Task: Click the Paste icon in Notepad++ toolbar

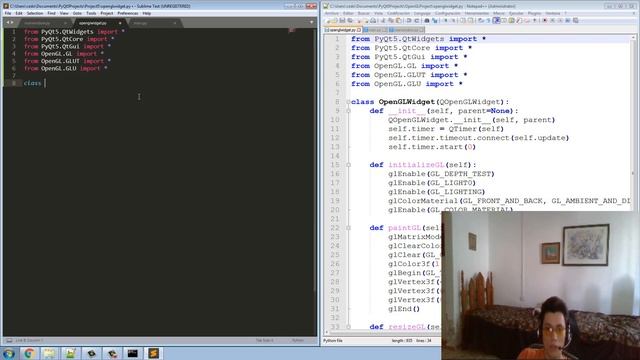Action: (x=398, y=20)
